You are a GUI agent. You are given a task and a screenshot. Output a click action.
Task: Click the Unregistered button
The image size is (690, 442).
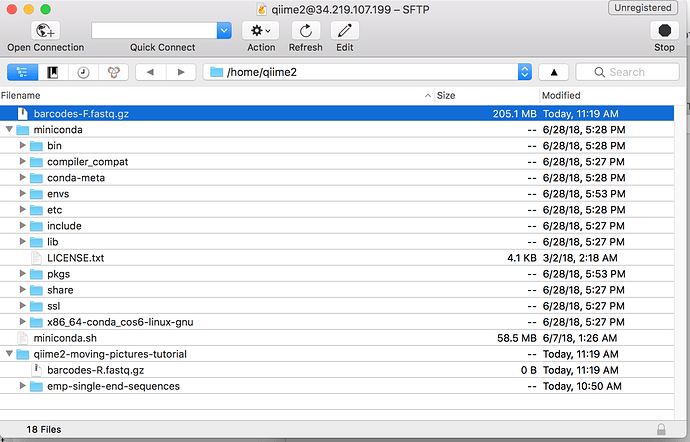pos(643,8)
